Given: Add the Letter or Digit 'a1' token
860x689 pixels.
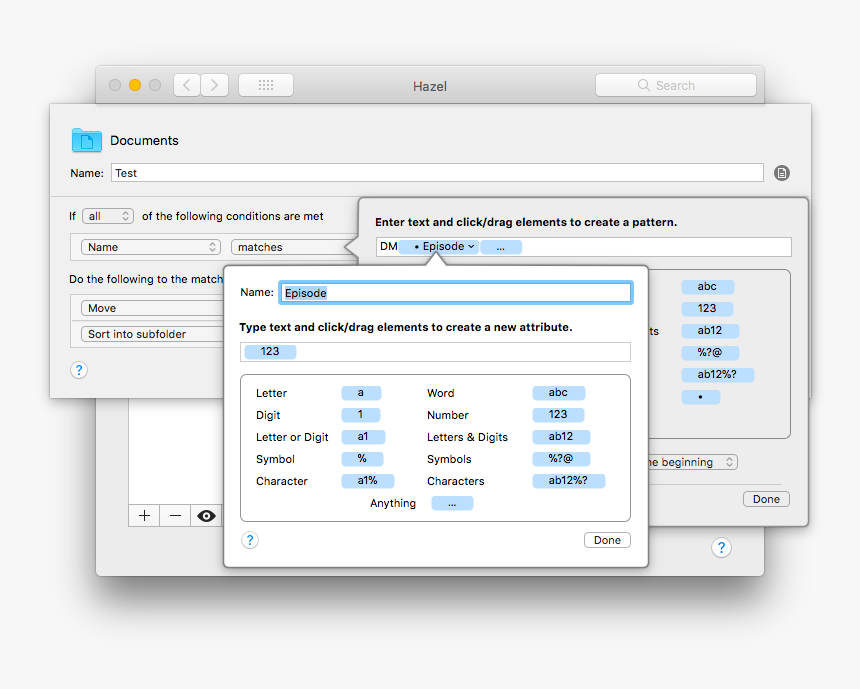Looking at the screenshot, I should coord(363,437).
